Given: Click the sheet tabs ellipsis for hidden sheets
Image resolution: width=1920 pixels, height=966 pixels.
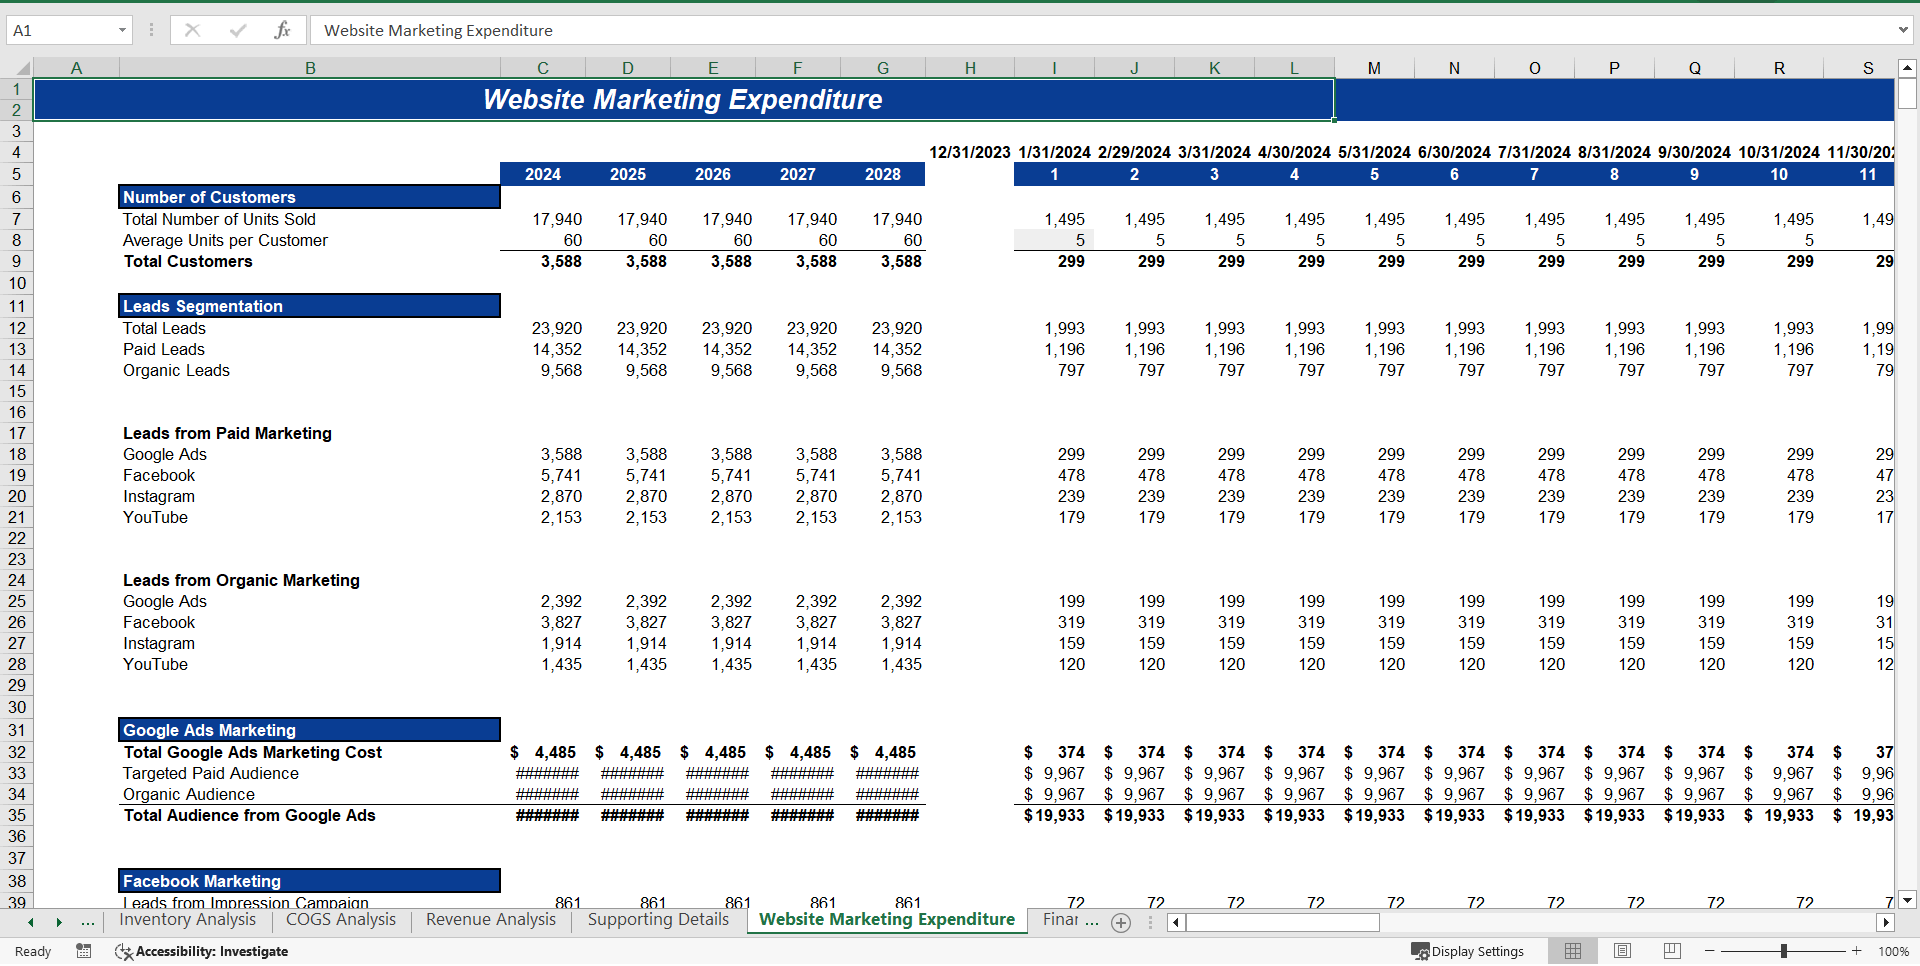Looking at the screenshot, I should coord(88,922).
